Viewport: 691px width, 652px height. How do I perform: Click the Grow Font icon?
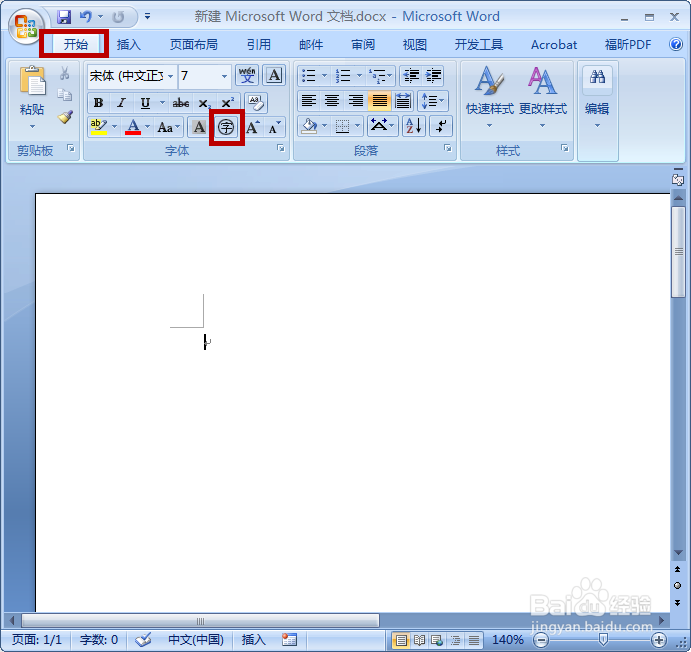(253, 127)
